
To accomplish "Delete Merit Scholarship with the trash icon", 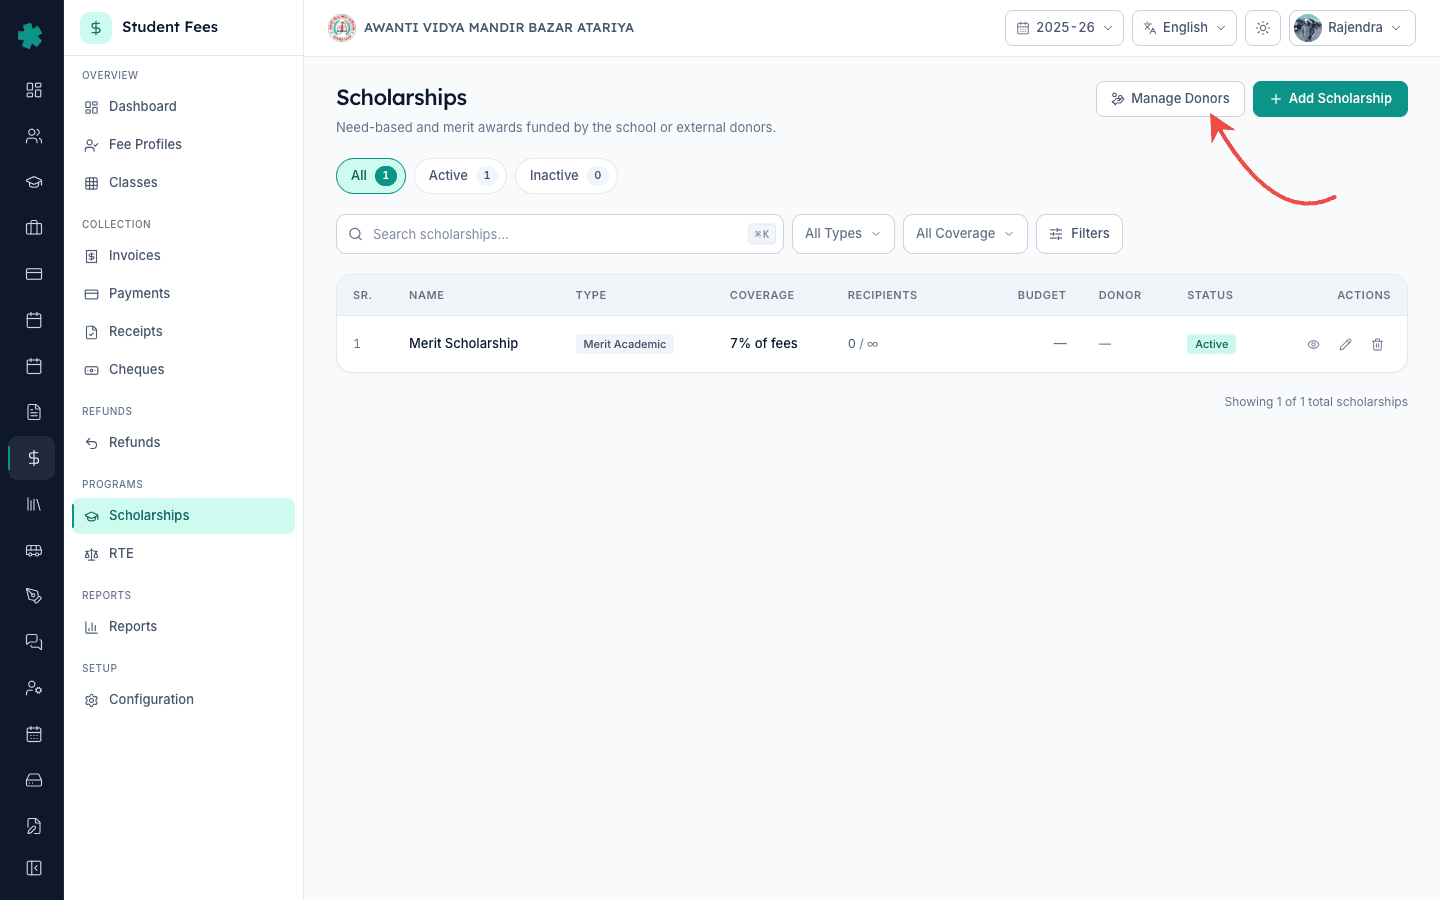I will coord(1378,344).
